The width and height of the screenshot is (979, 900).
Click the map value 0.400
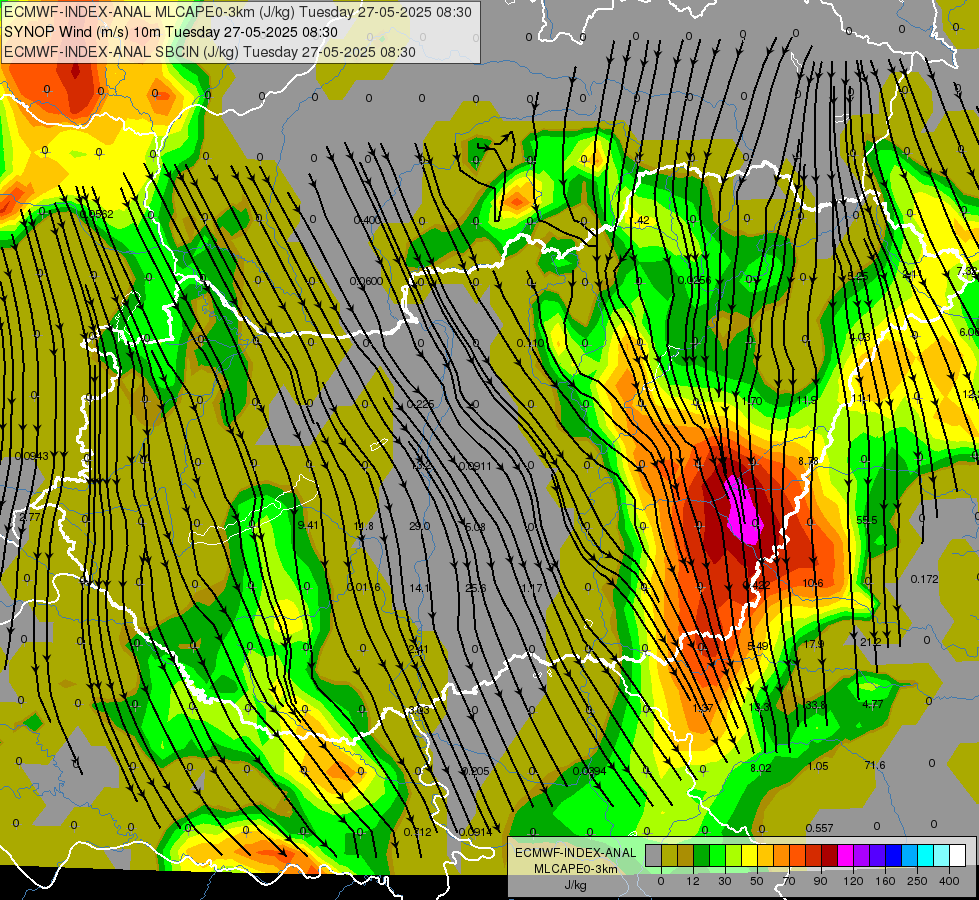click(367, 220)
